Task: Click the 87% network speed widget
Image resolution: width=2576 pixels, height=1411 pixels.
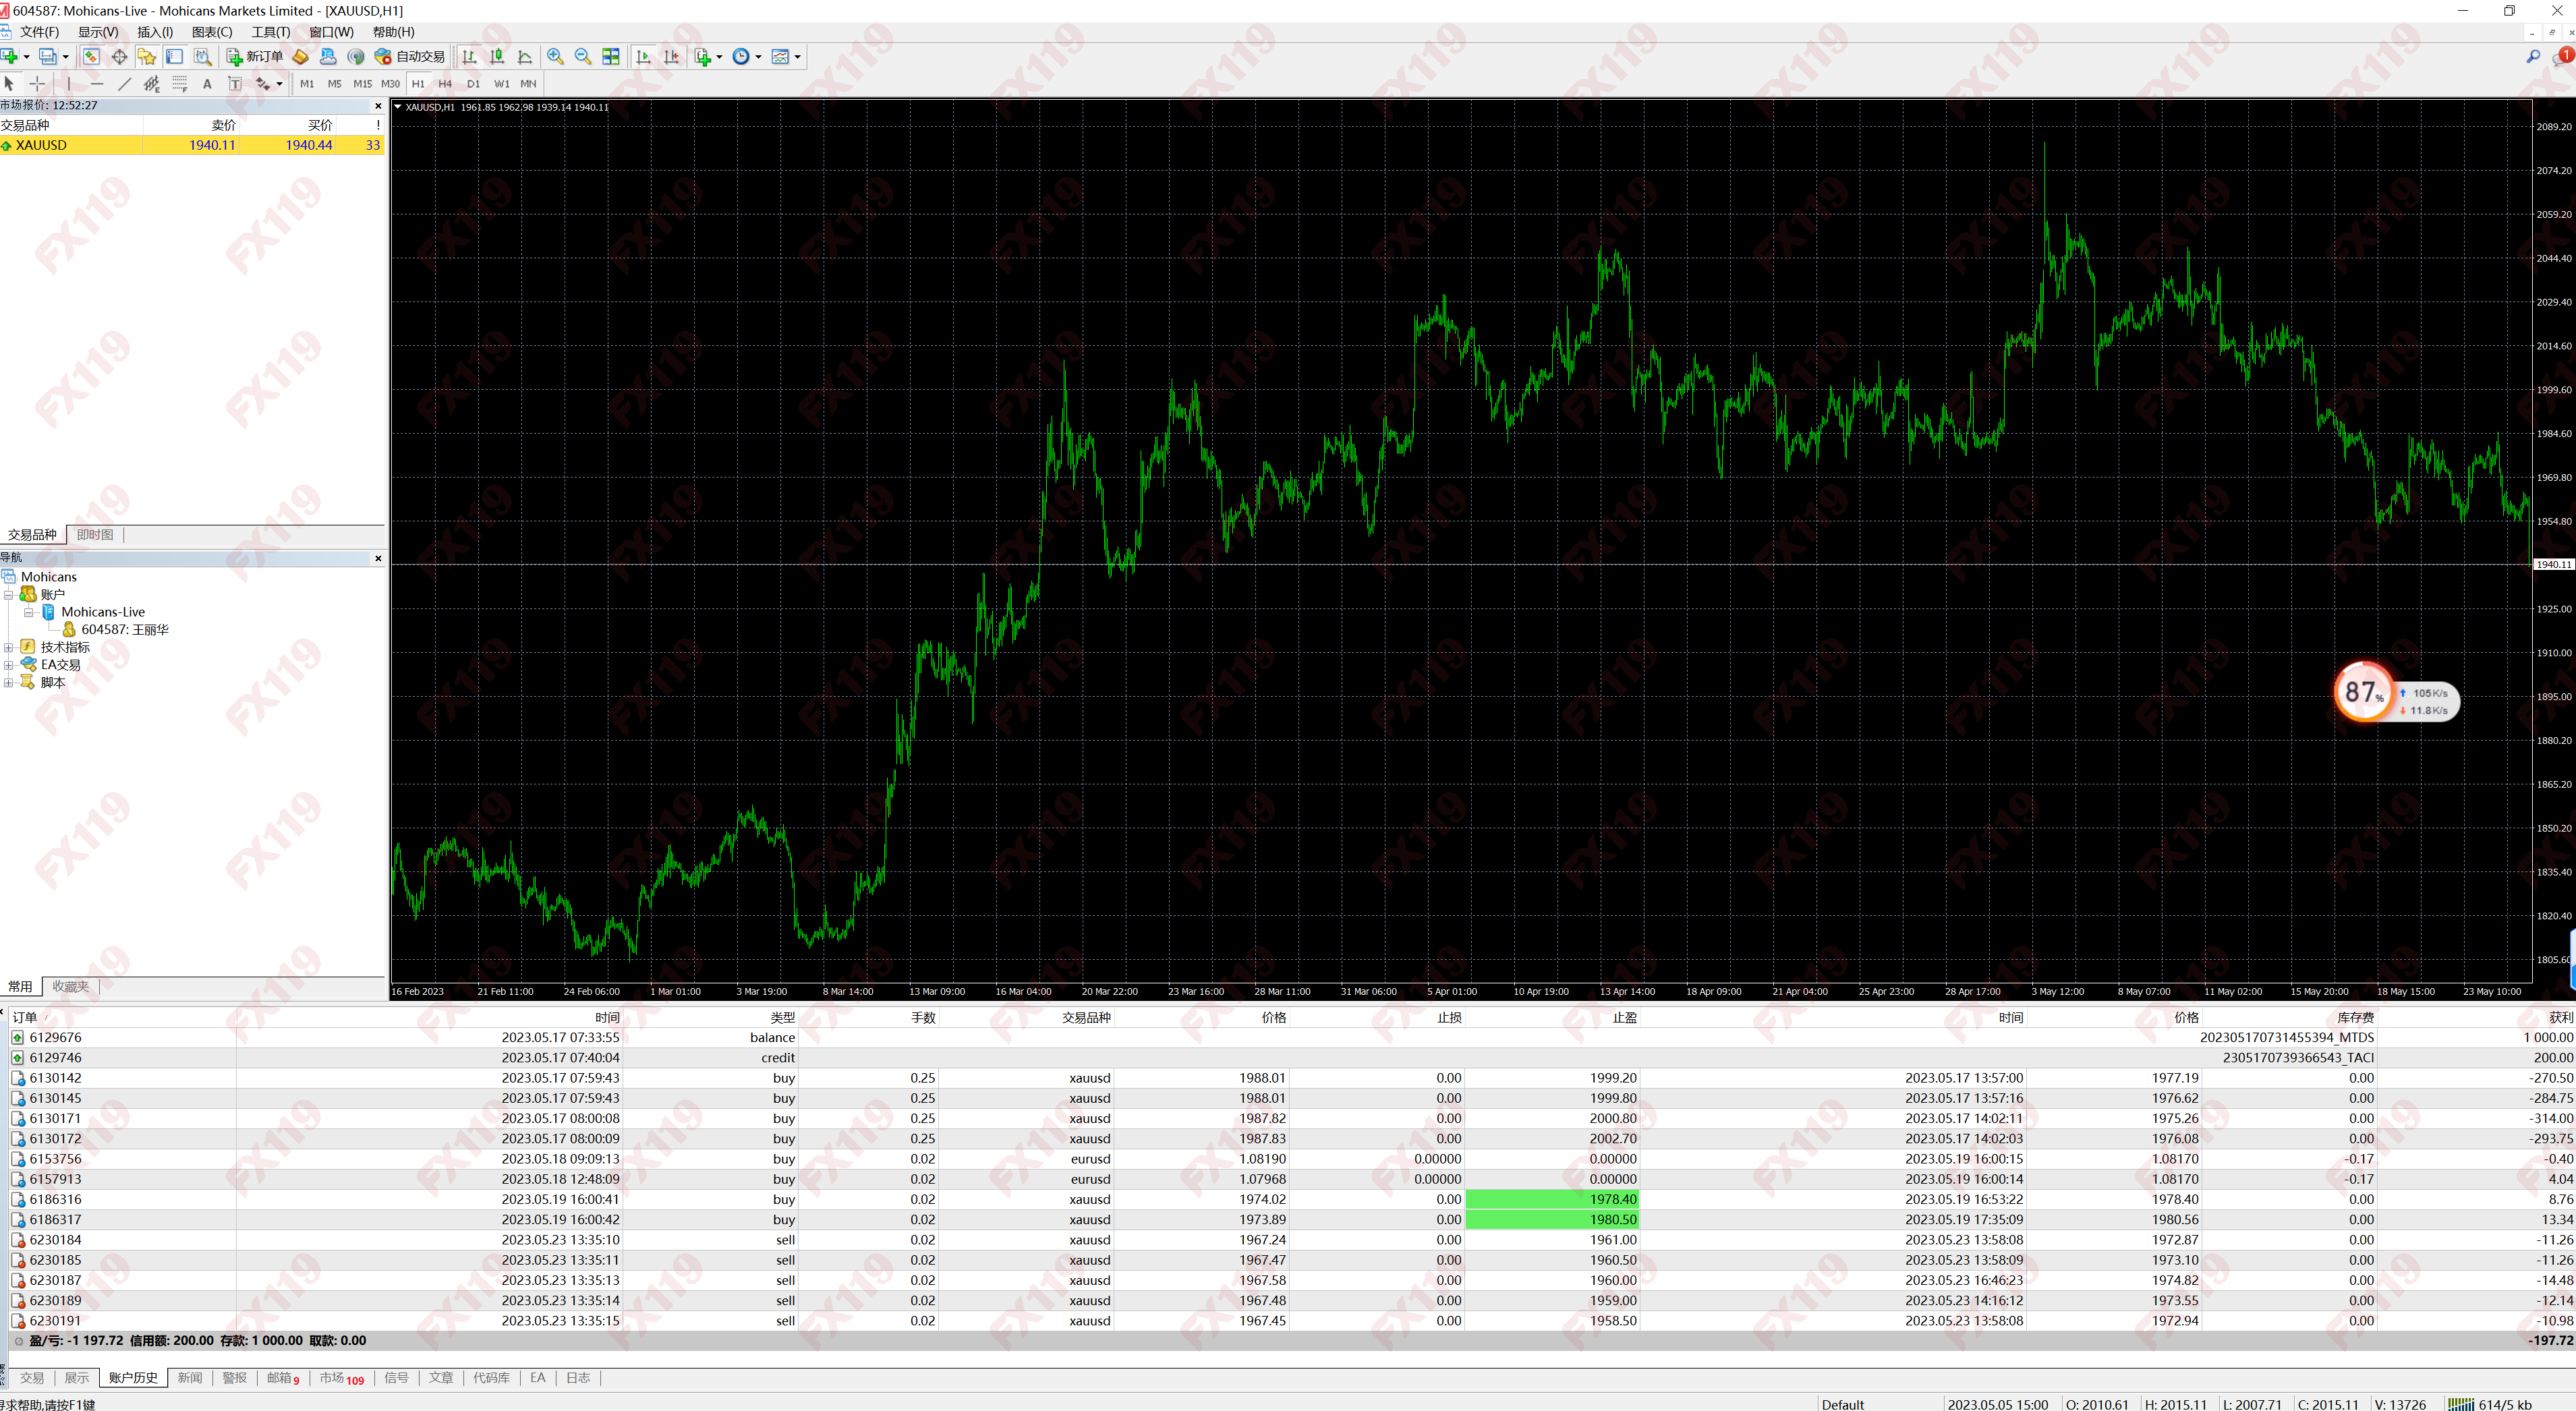Action: pos(2396,692)
